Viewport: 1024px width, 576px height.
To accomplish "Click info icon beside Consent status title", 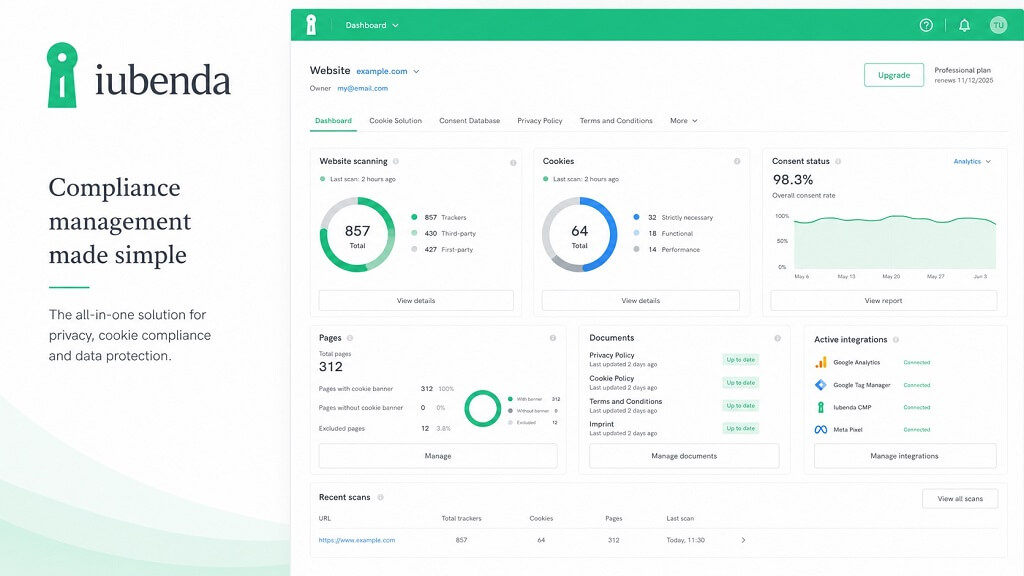I will click(x=838, y=161).
